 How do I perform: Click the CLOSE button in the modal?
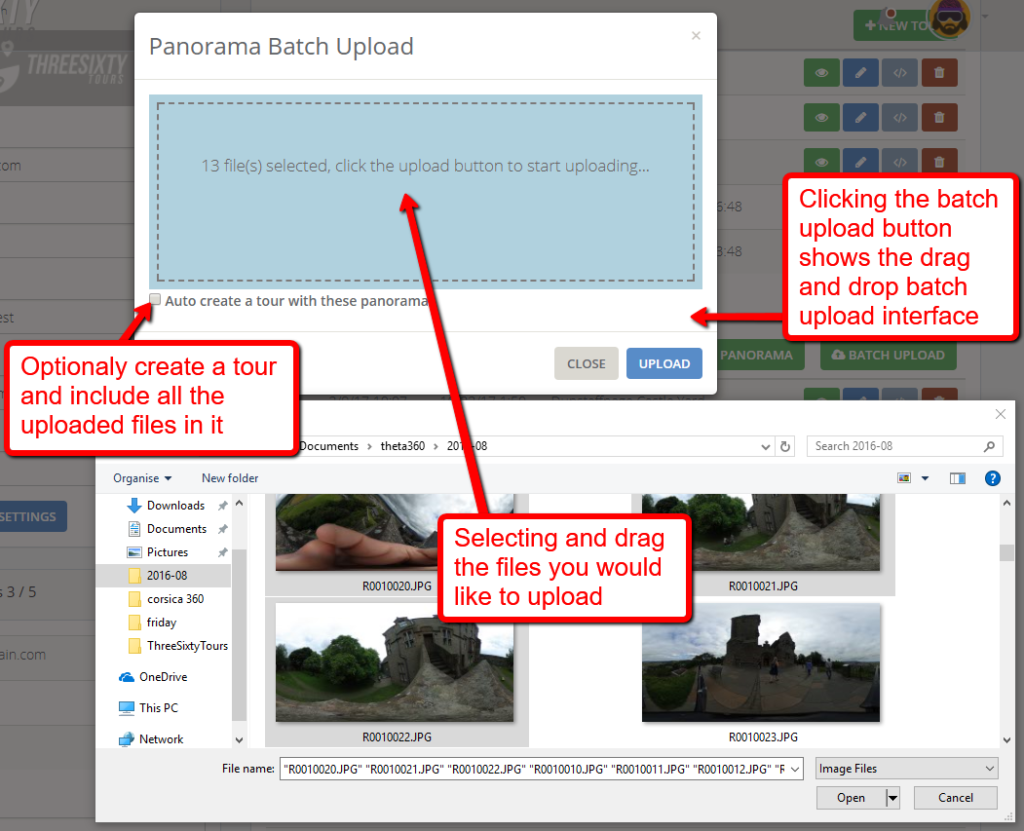(586, 364)
